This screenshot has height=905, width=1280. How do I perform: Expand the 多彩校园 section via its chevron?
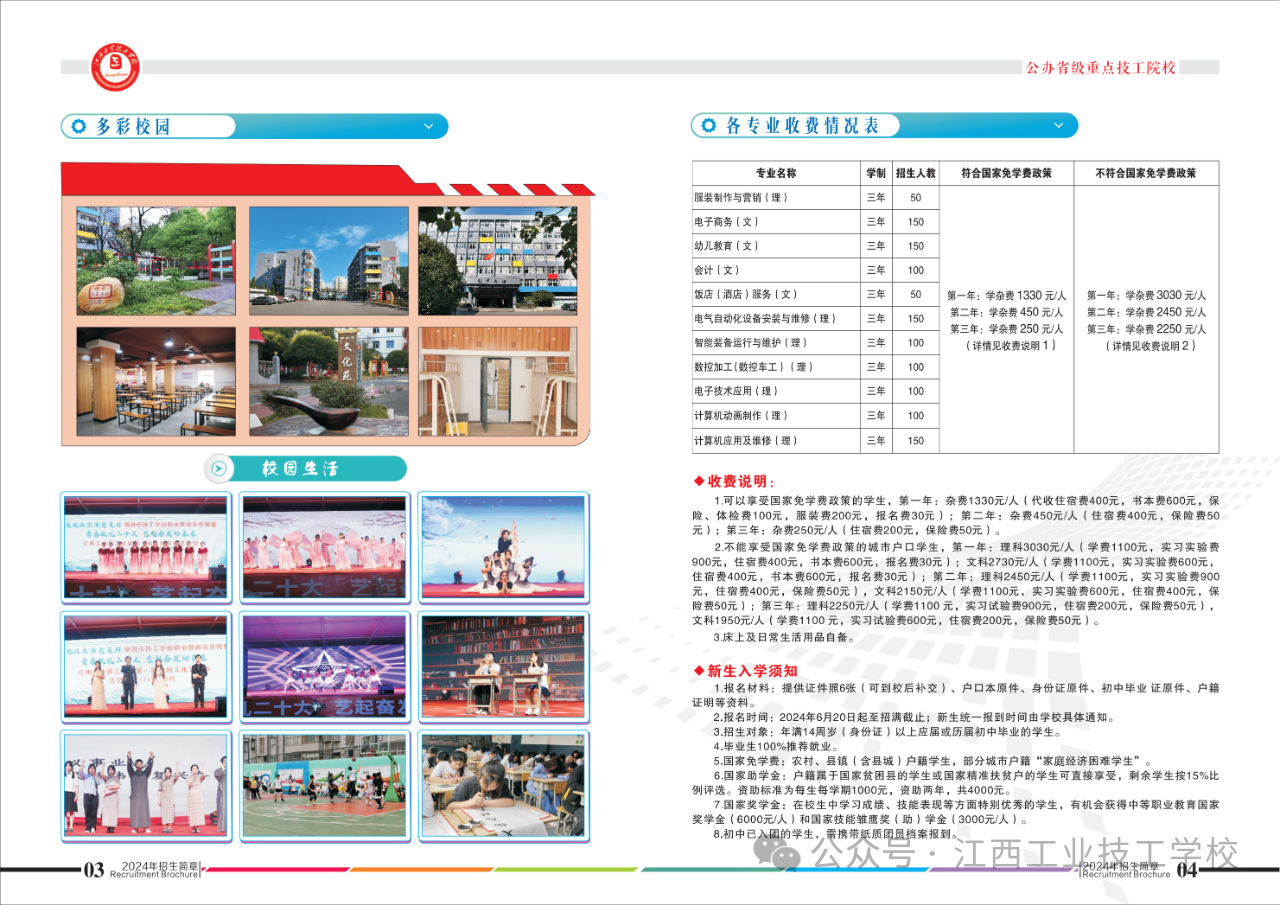coord(428,126)
